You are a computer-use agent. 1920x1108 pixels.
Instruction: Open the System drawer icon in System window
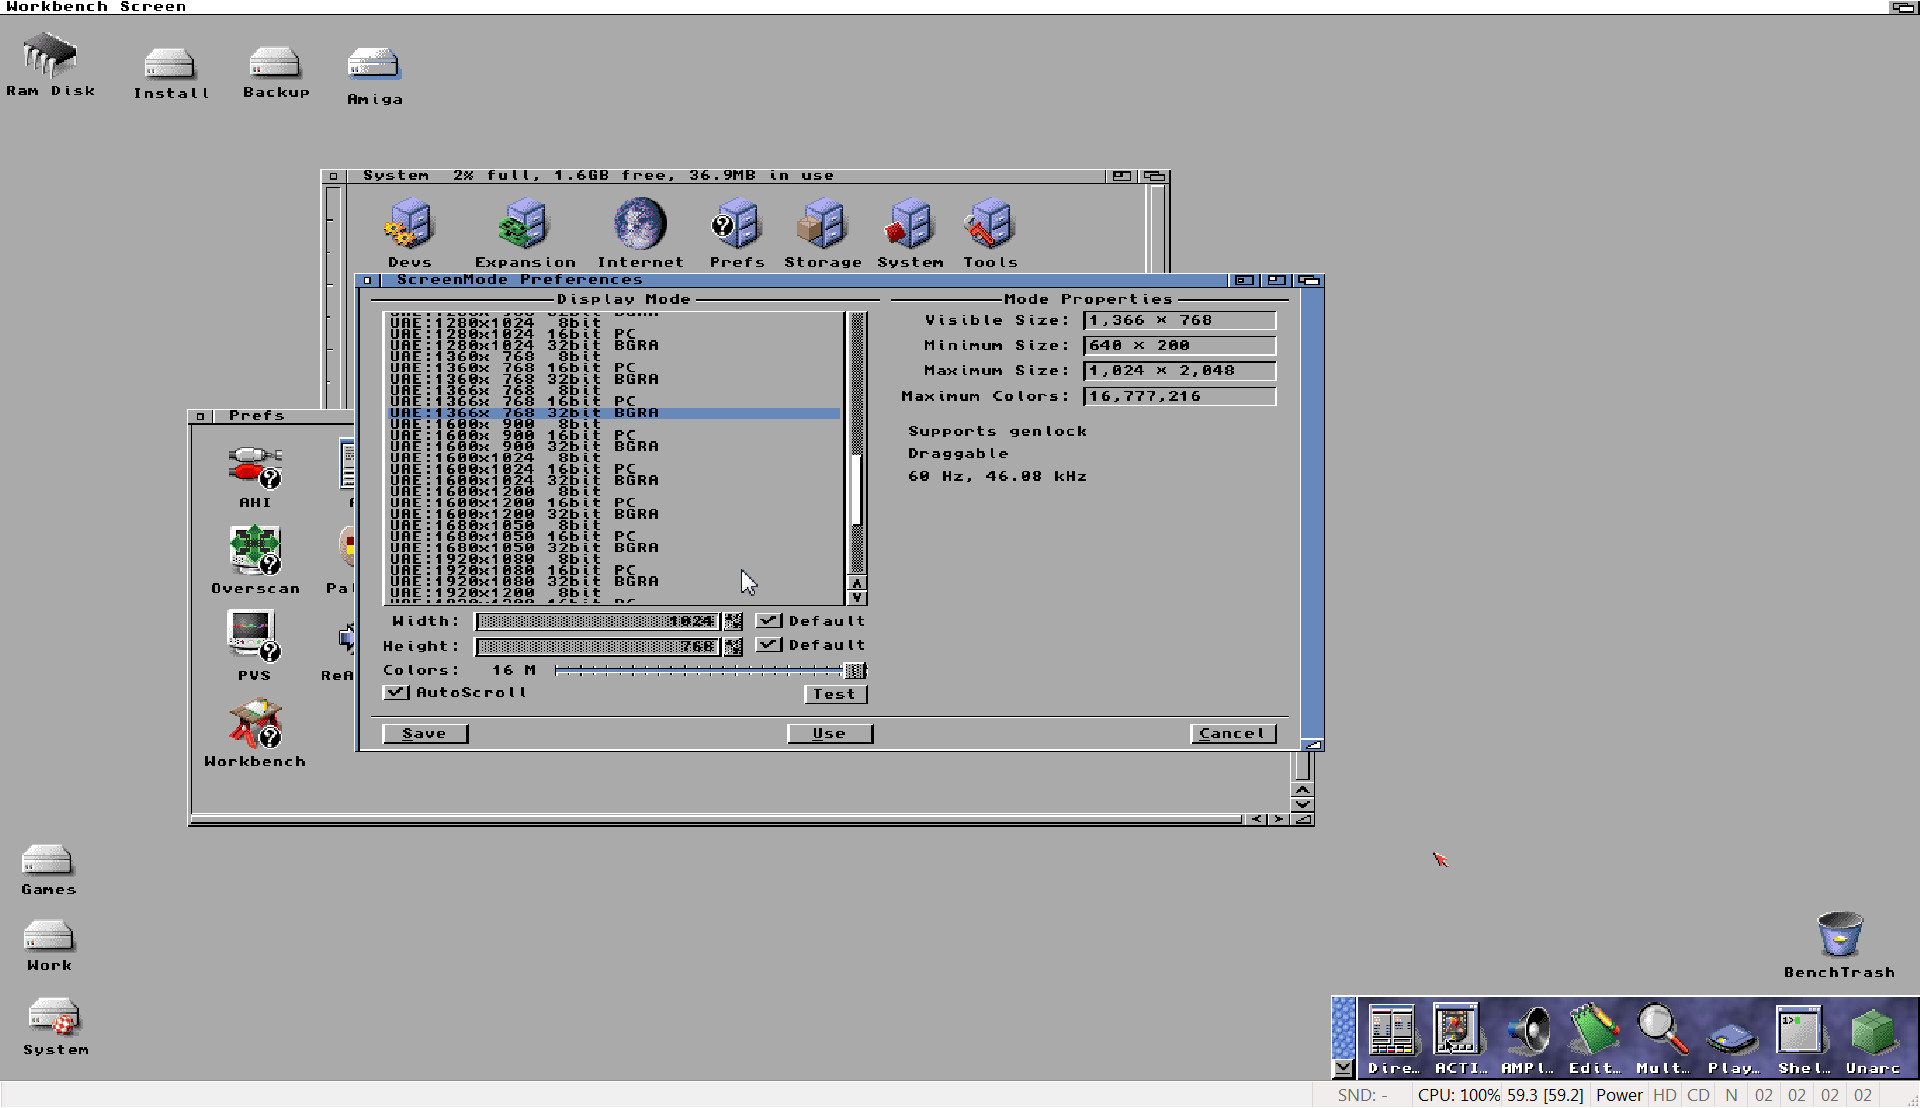(910, 232)
